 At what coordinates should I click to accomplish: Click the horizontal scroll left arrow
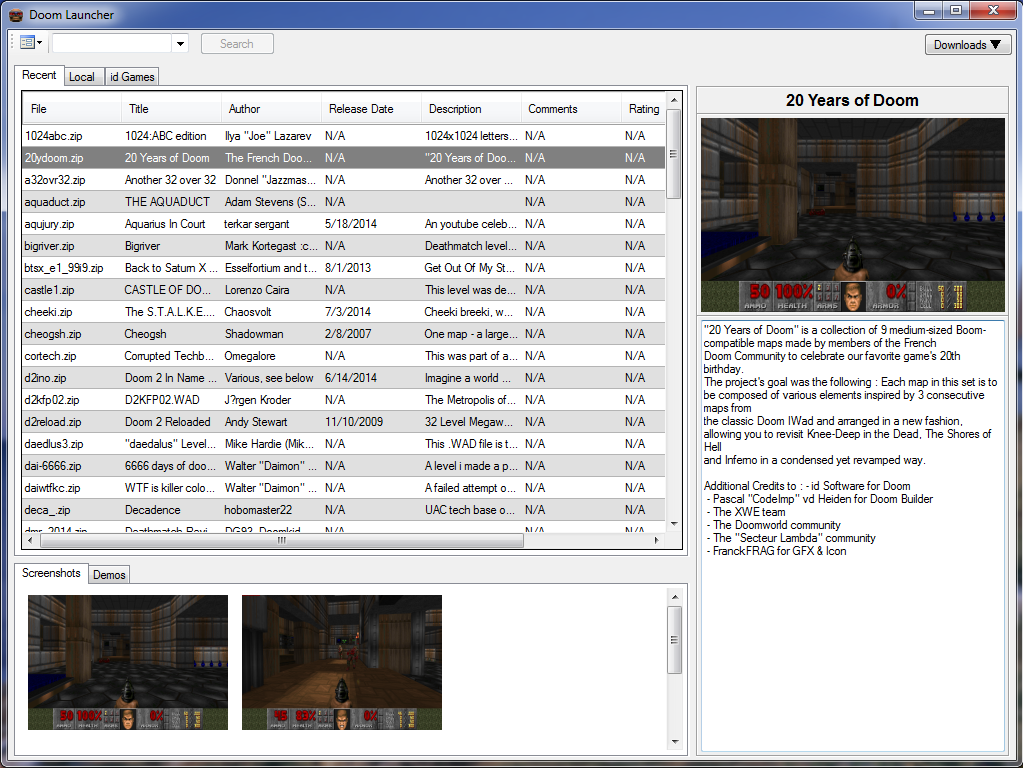click(x=30, y=540)
